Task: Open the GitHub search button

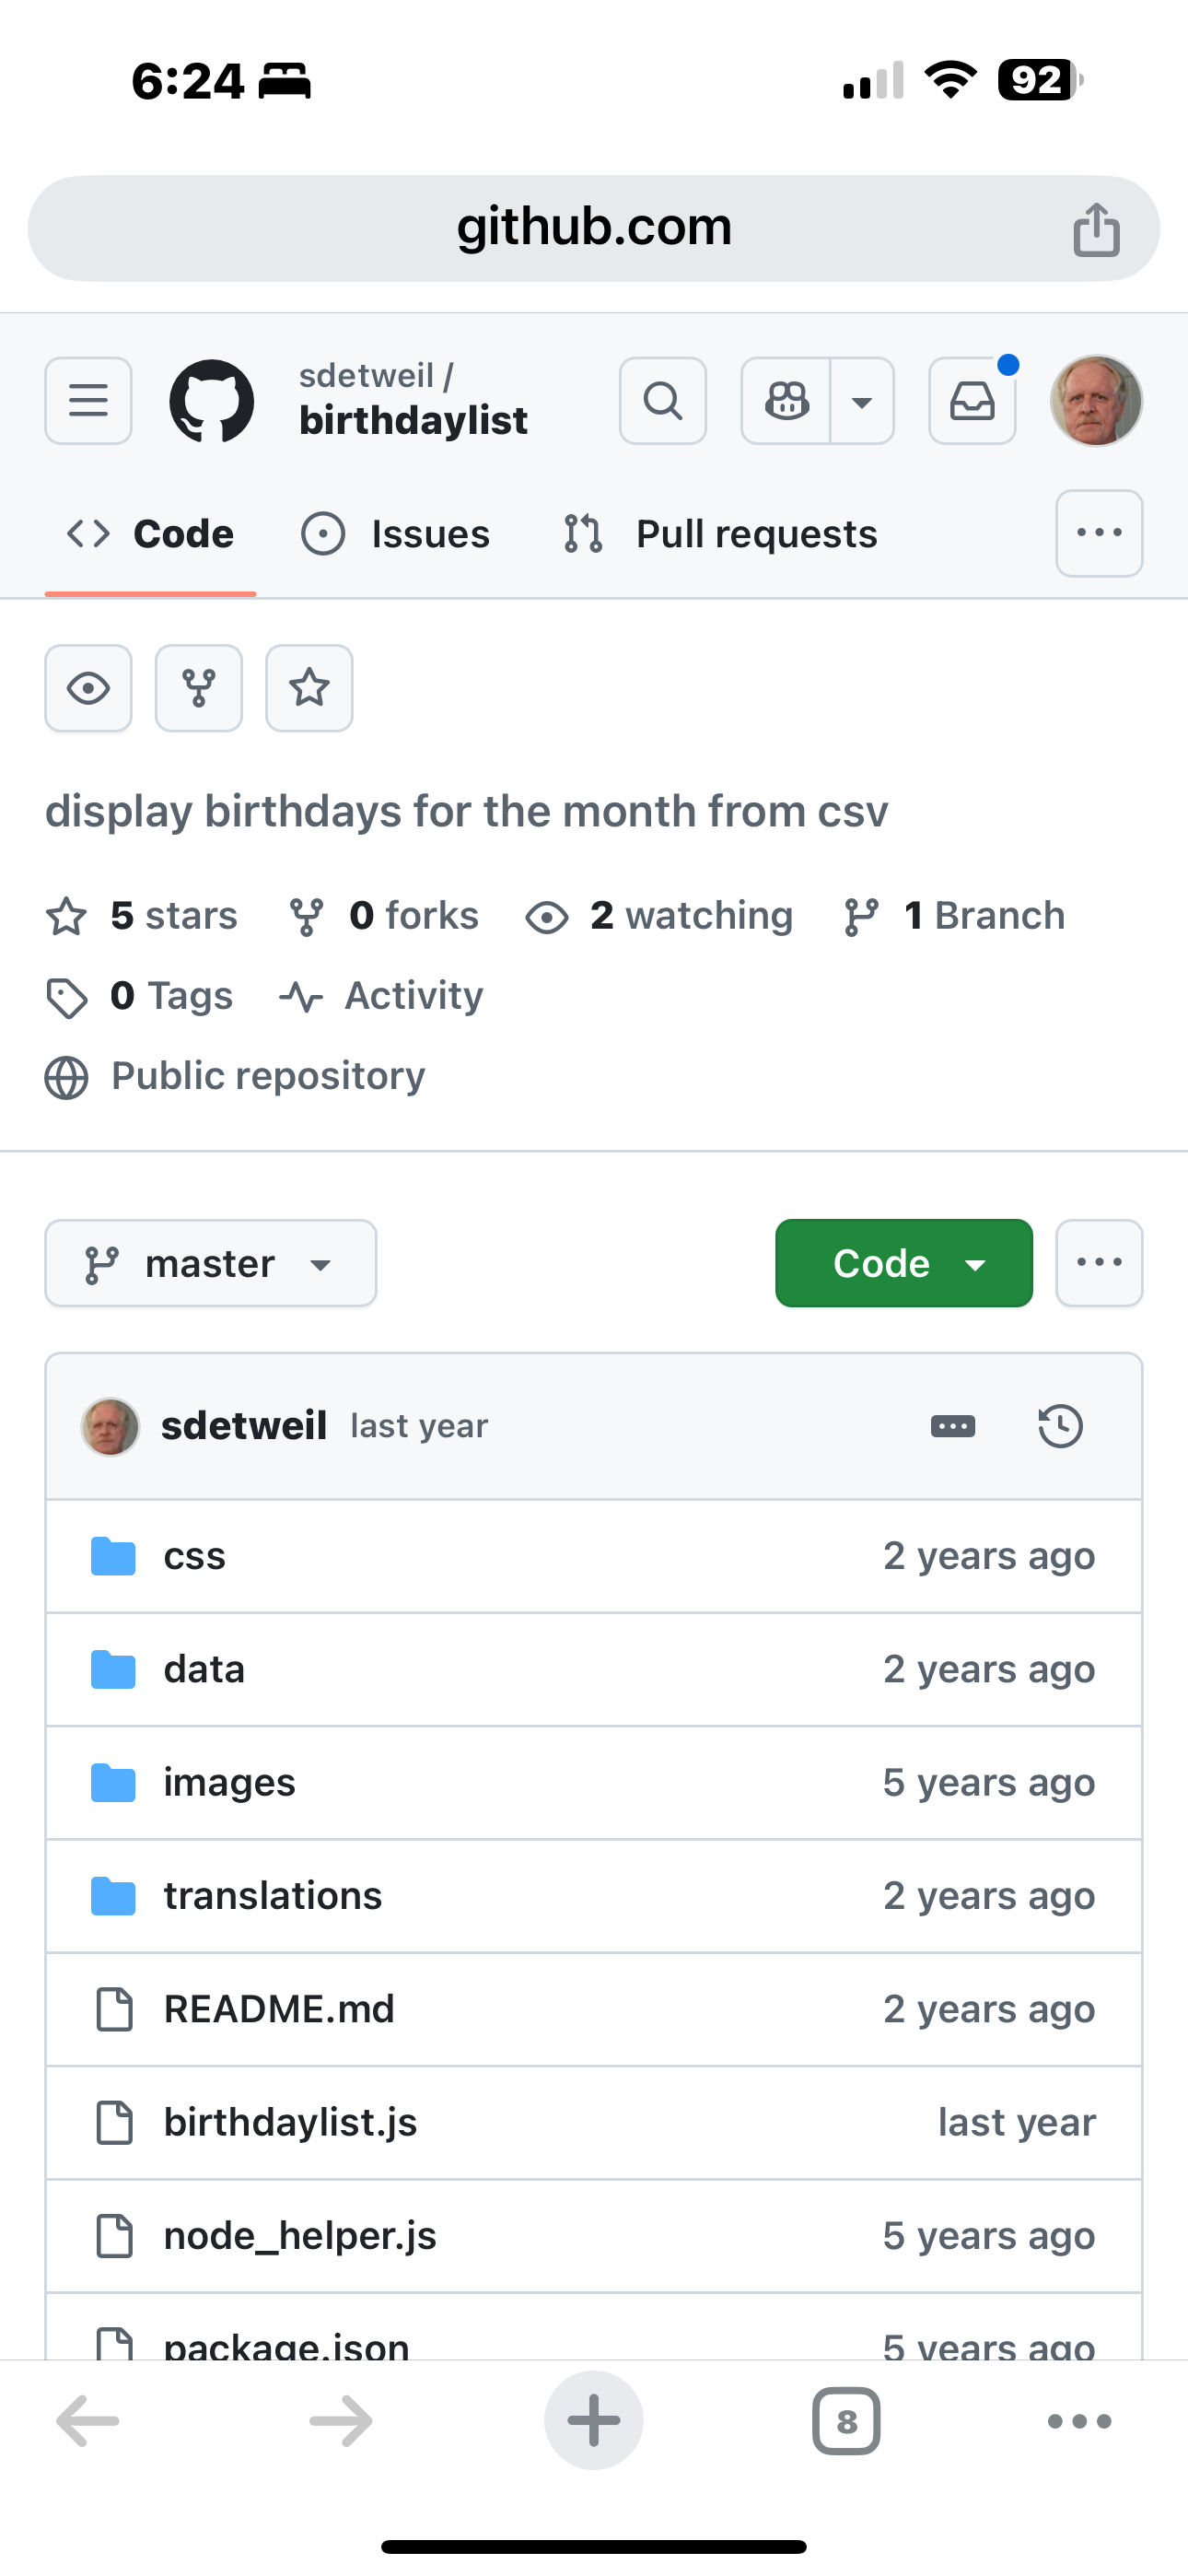Action: [x=662, y=401]
